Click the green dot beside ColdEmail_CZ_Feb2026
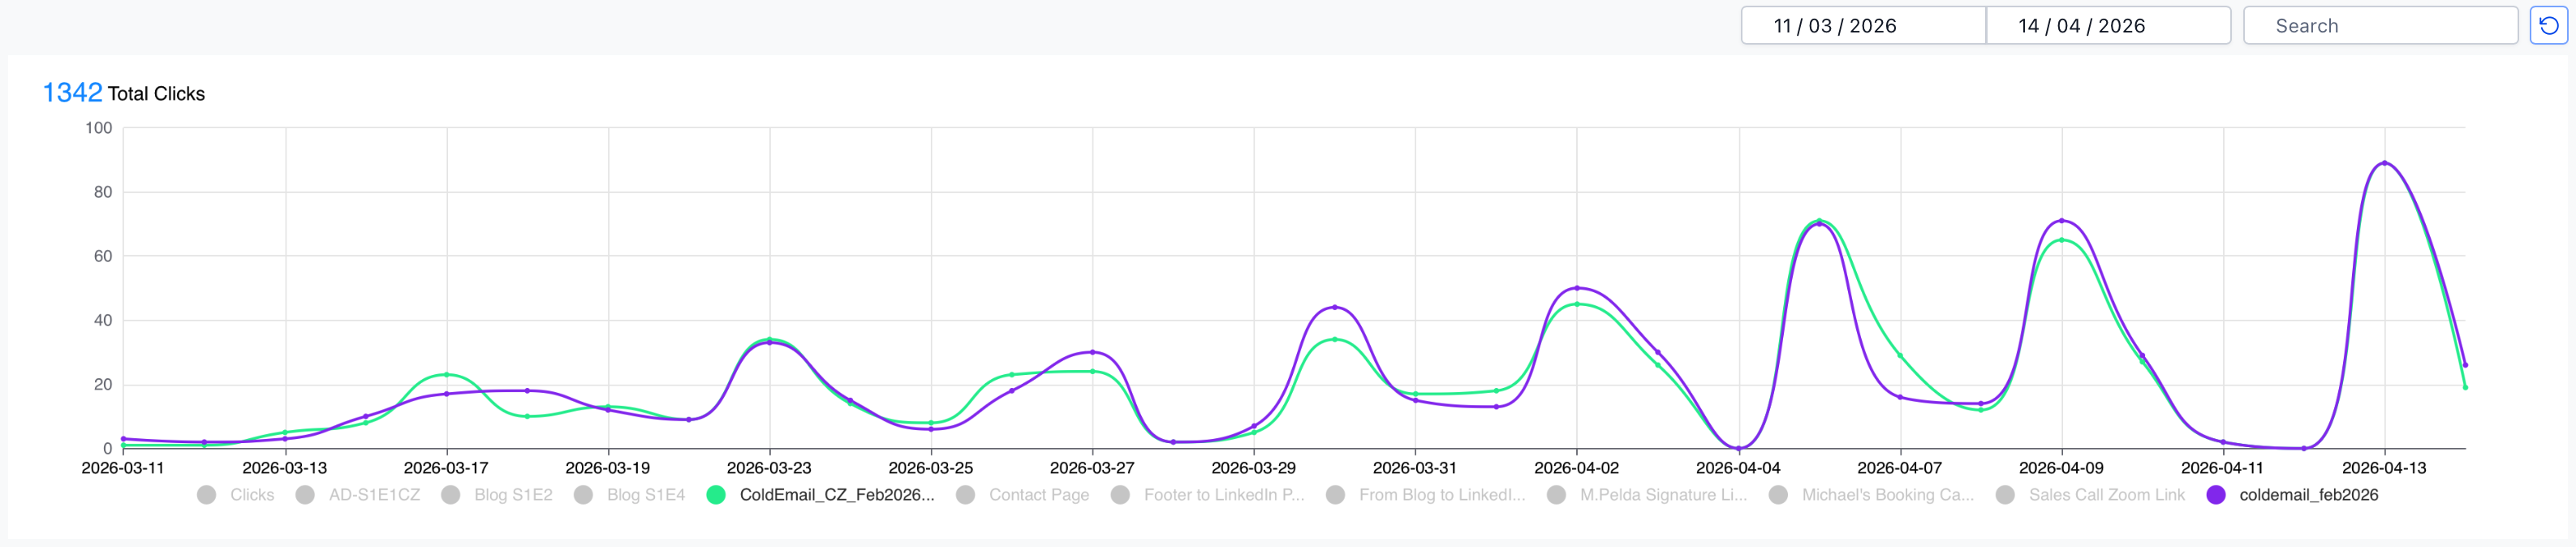Image resolution: width=2576 pixels, height=547 pixels. click(x=715, y=494)
